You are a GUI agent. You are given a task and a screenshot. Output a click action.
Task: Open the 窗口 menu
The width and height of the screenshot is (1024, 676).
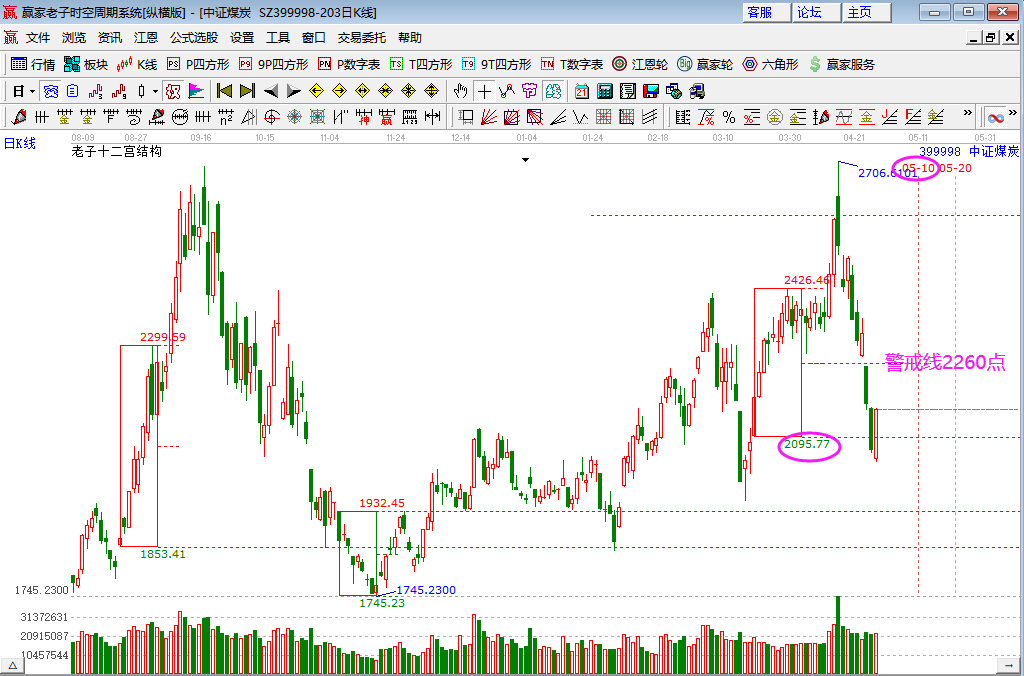coord(313,38)
